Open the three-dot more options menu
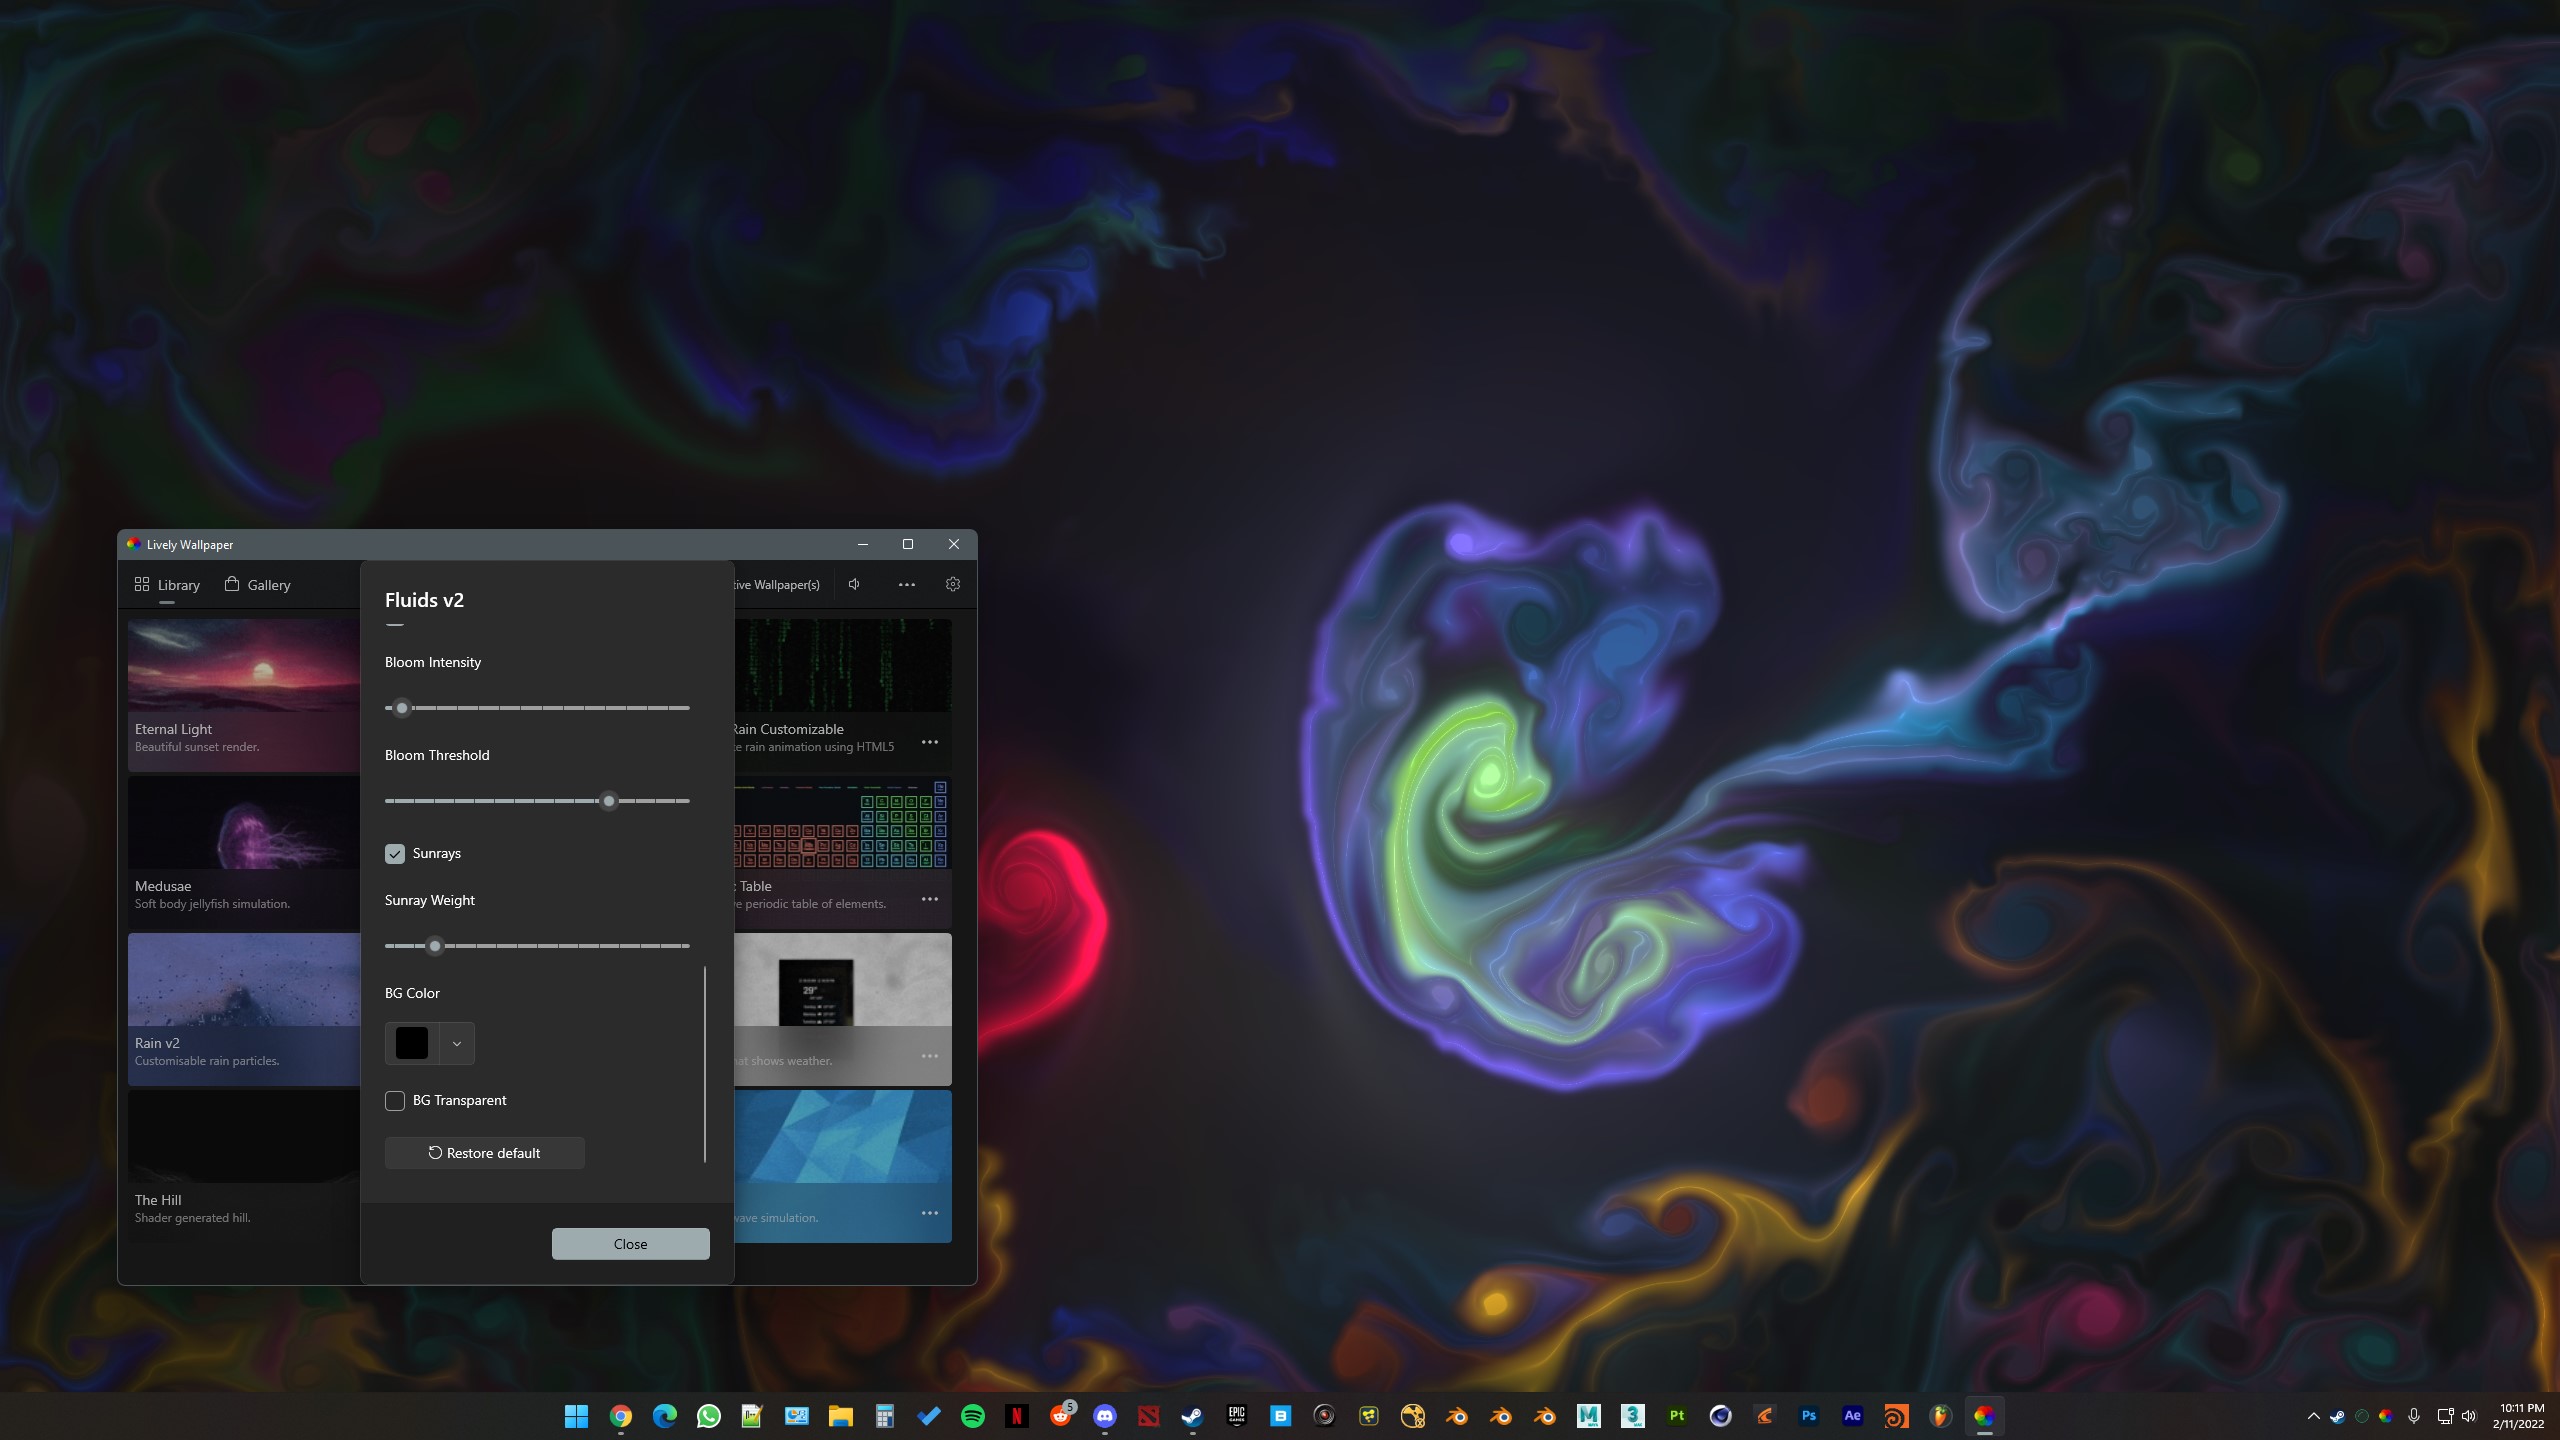Viewport: 2560px width, 1440px height. tap(906, 584)
